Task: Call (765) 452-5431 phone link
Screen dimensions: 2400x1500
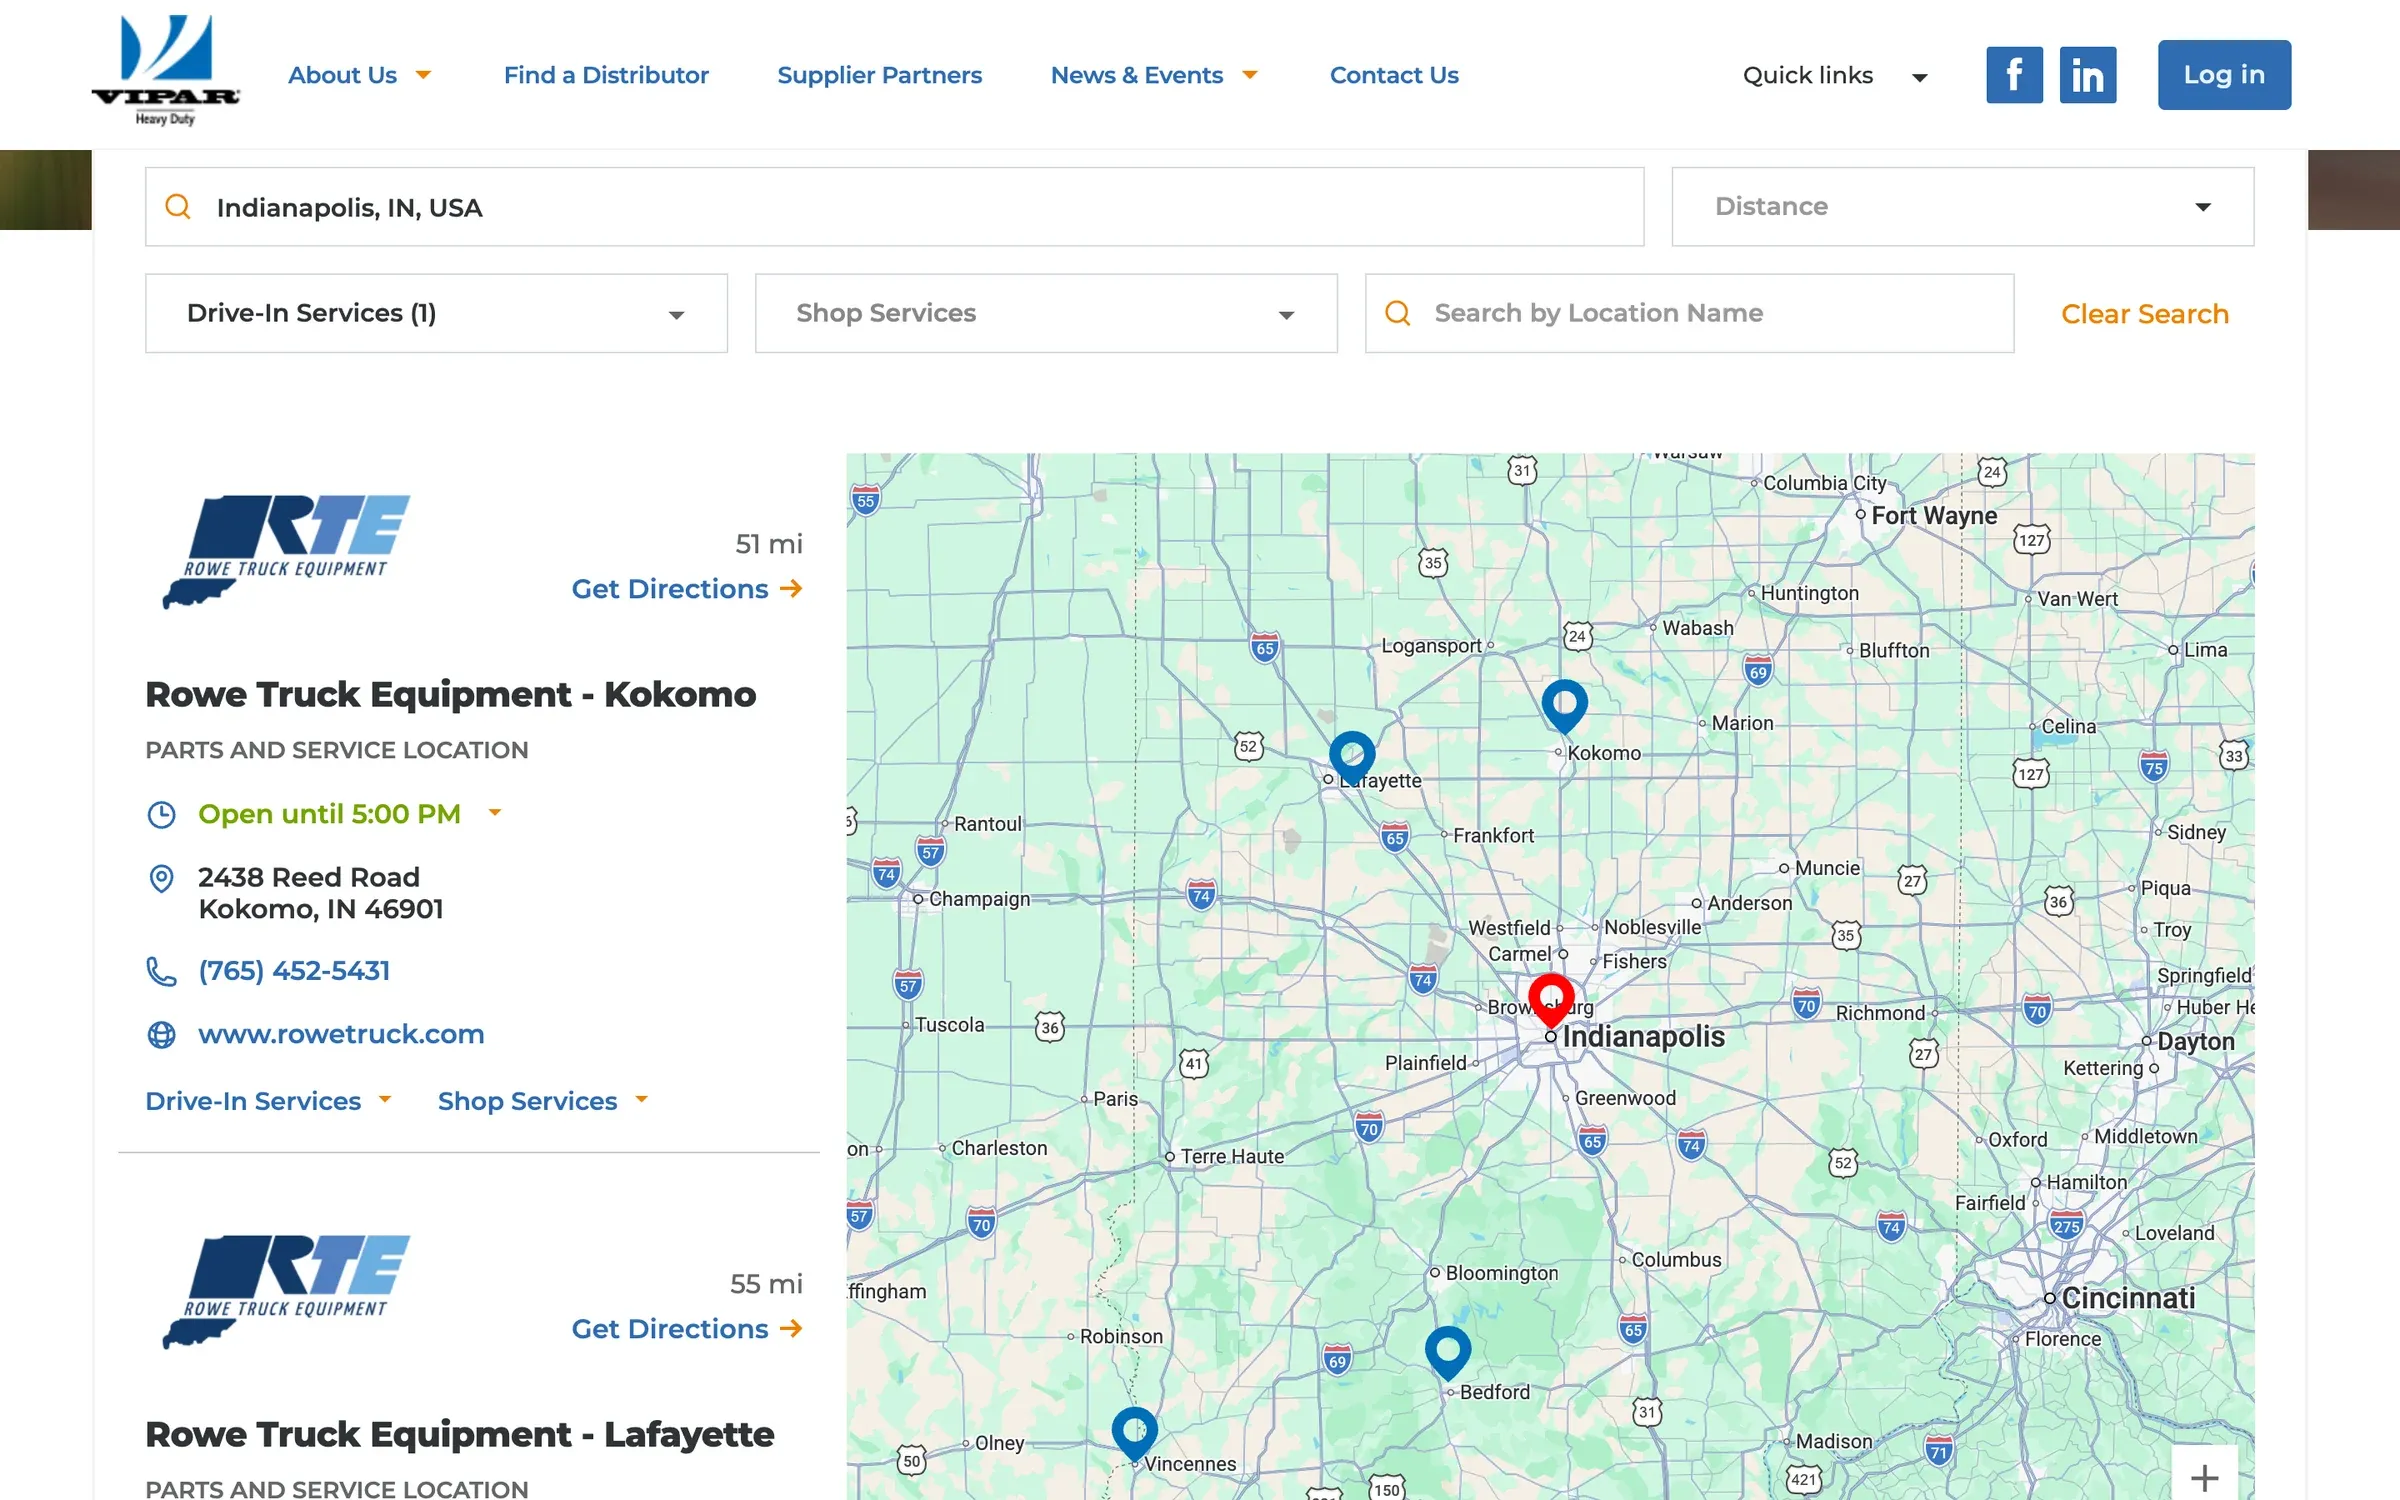Action: coord(294,971)
